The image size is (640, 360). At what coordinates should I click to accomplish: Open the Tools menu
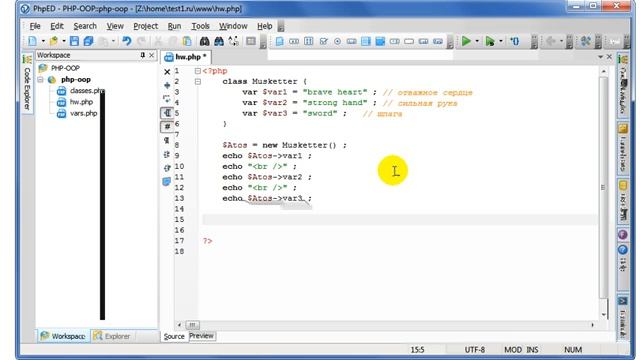pyautogui.click(x=200, y=26)
